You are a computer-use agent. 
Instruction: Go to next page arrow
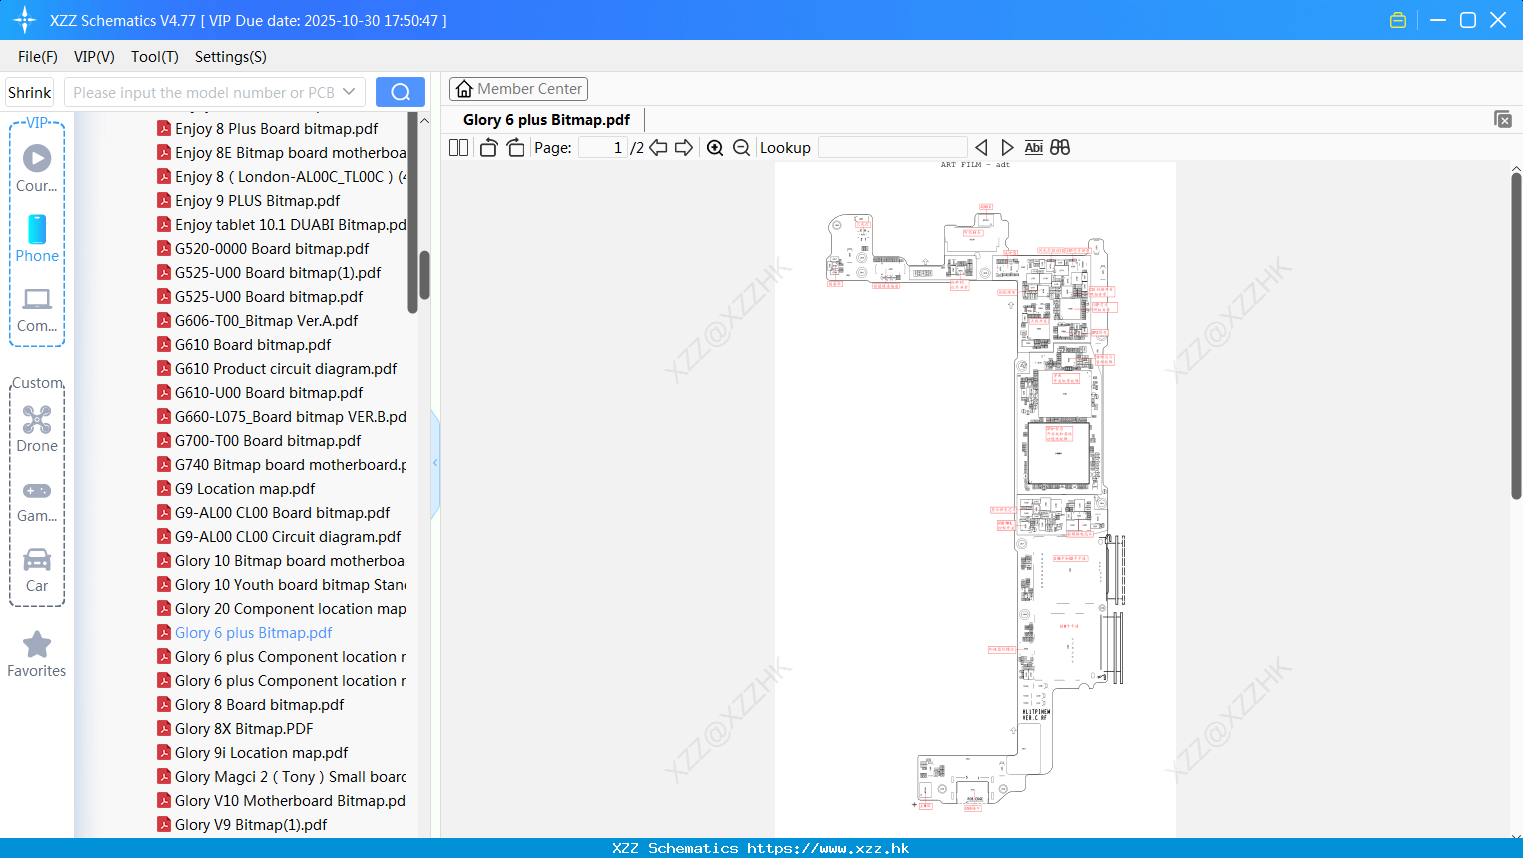(x=684, y=148)
